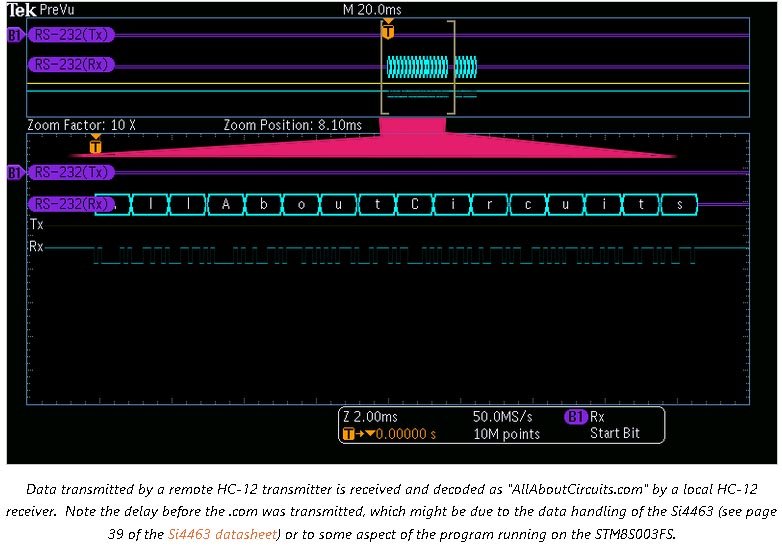Click the Tek logo

click(21, 10)
